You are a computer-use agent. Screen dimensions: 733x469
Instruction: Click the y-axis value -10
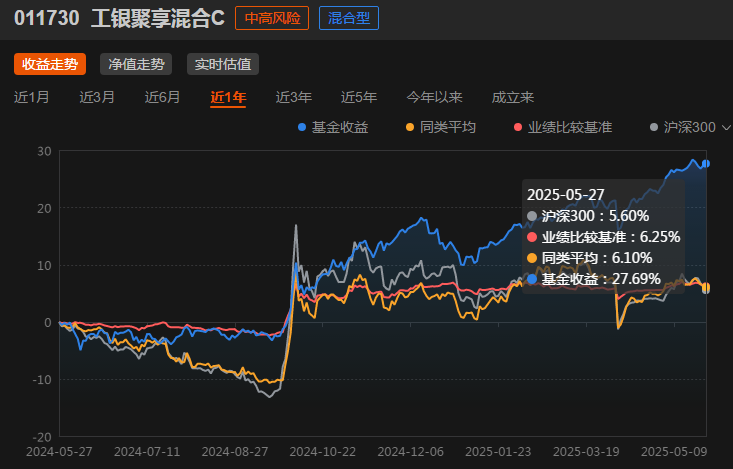(42, 380)
